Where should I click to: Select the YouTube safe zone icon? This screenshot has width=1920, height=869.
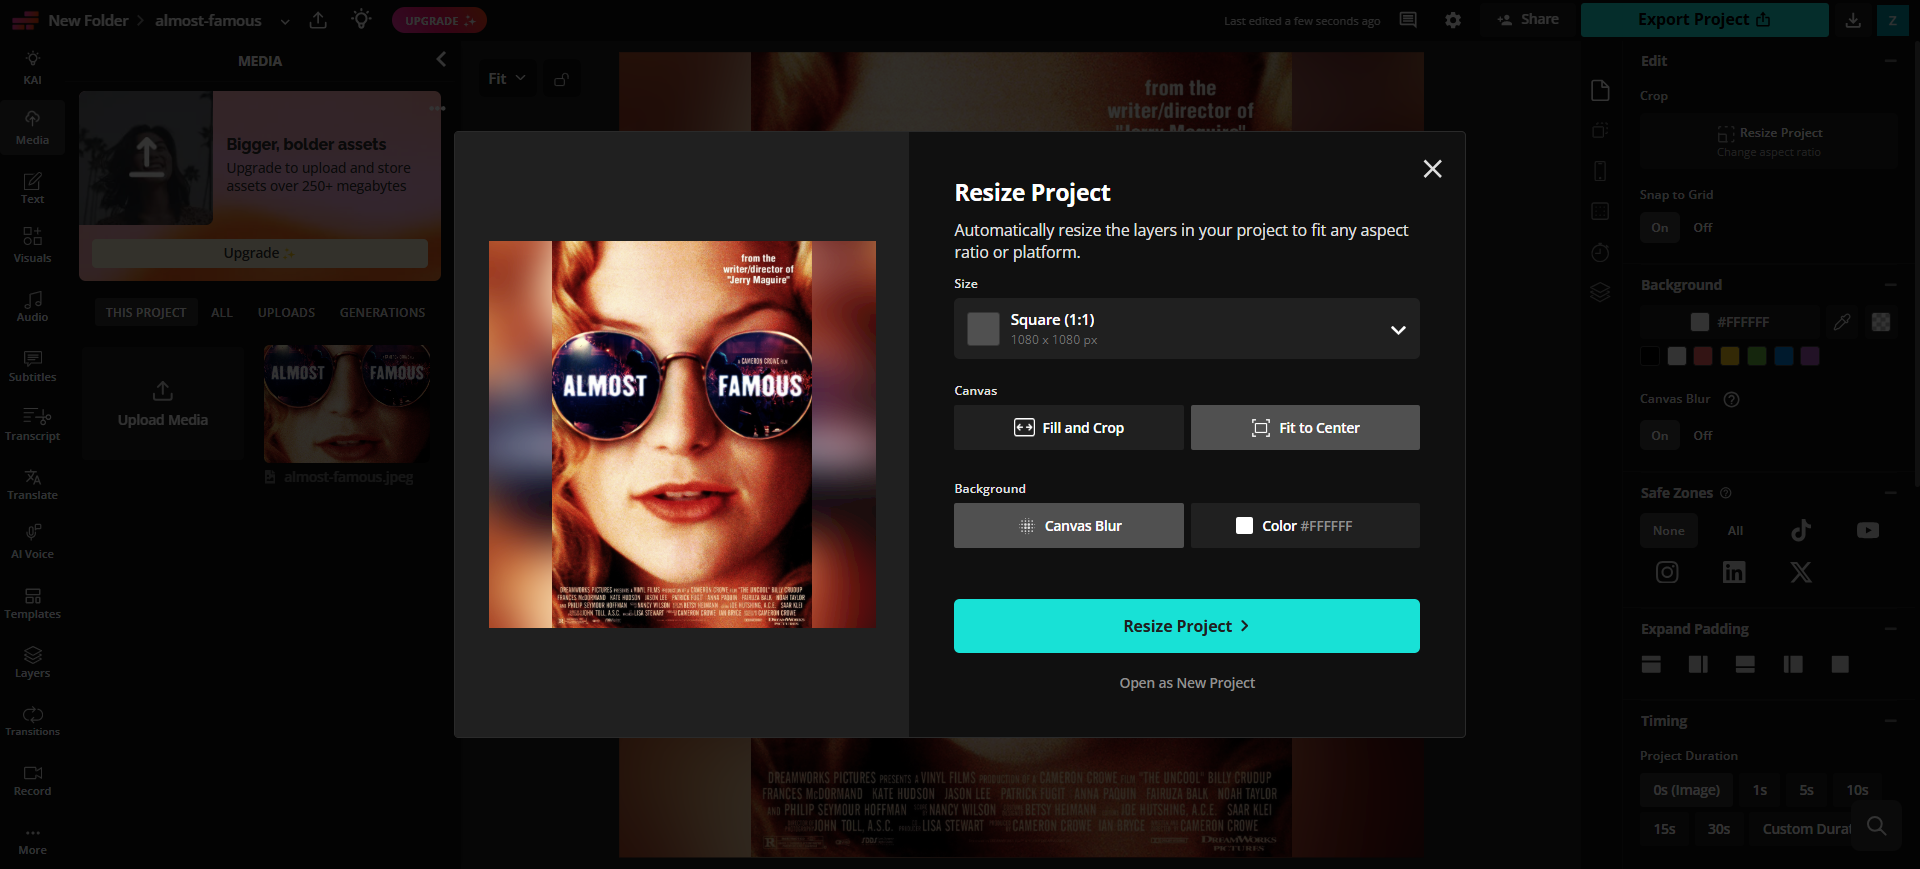tap(1868, 530)
